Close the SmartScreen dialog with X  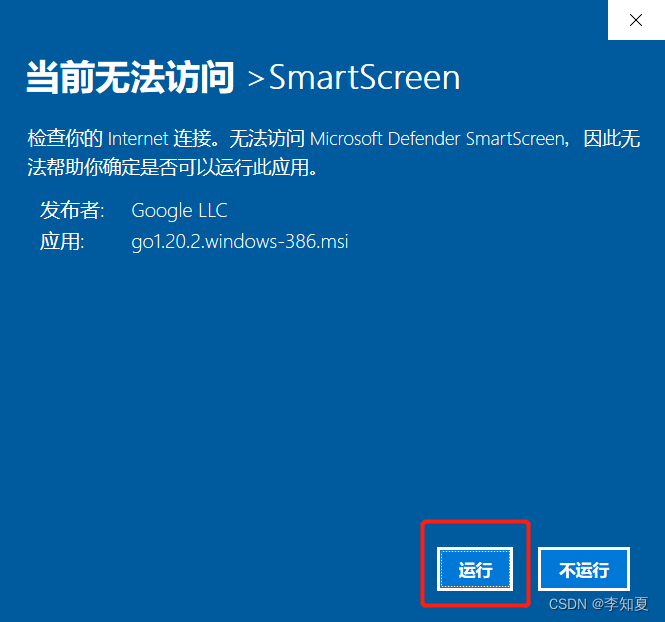(636, 20)
